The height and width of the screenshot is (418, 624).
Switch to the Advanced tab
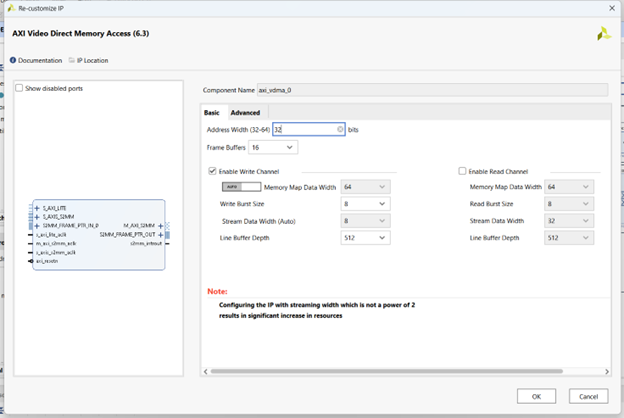coord(245,112)
